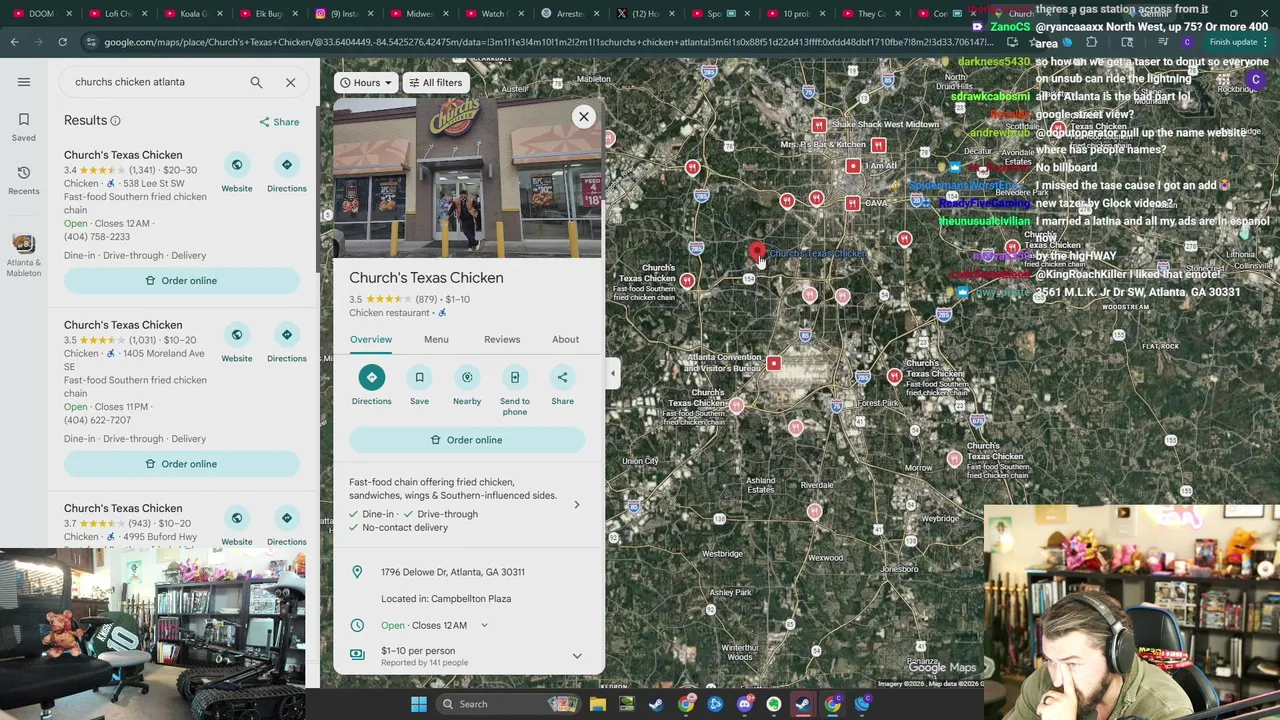Open the All filters button

click(436, 83)
